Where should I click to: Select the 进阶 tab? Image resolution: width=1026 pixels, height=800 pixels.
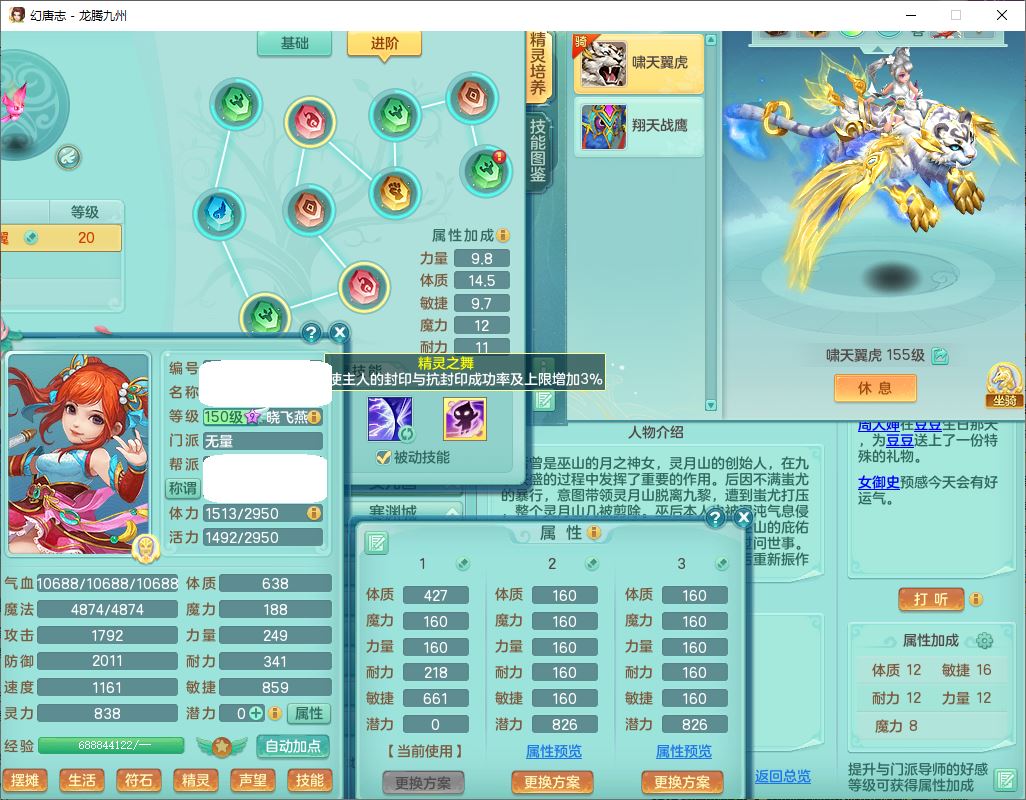[384, 43]
